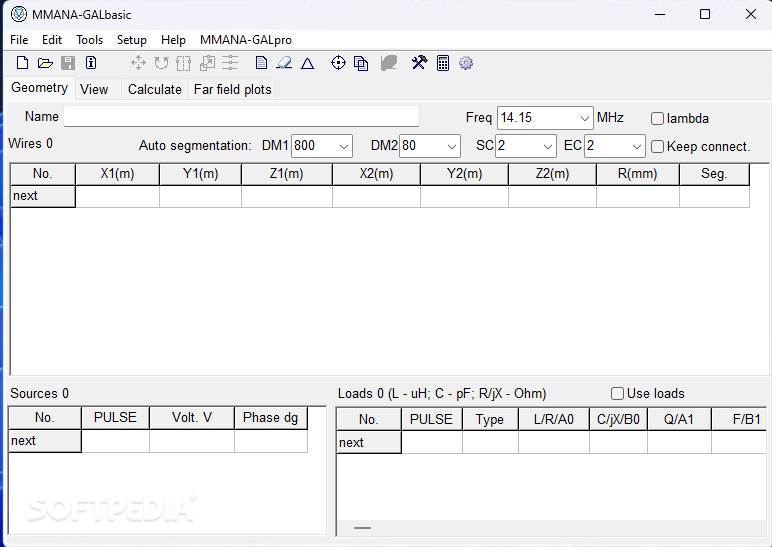Click the triangle toolbar icon

click(307, 64)
